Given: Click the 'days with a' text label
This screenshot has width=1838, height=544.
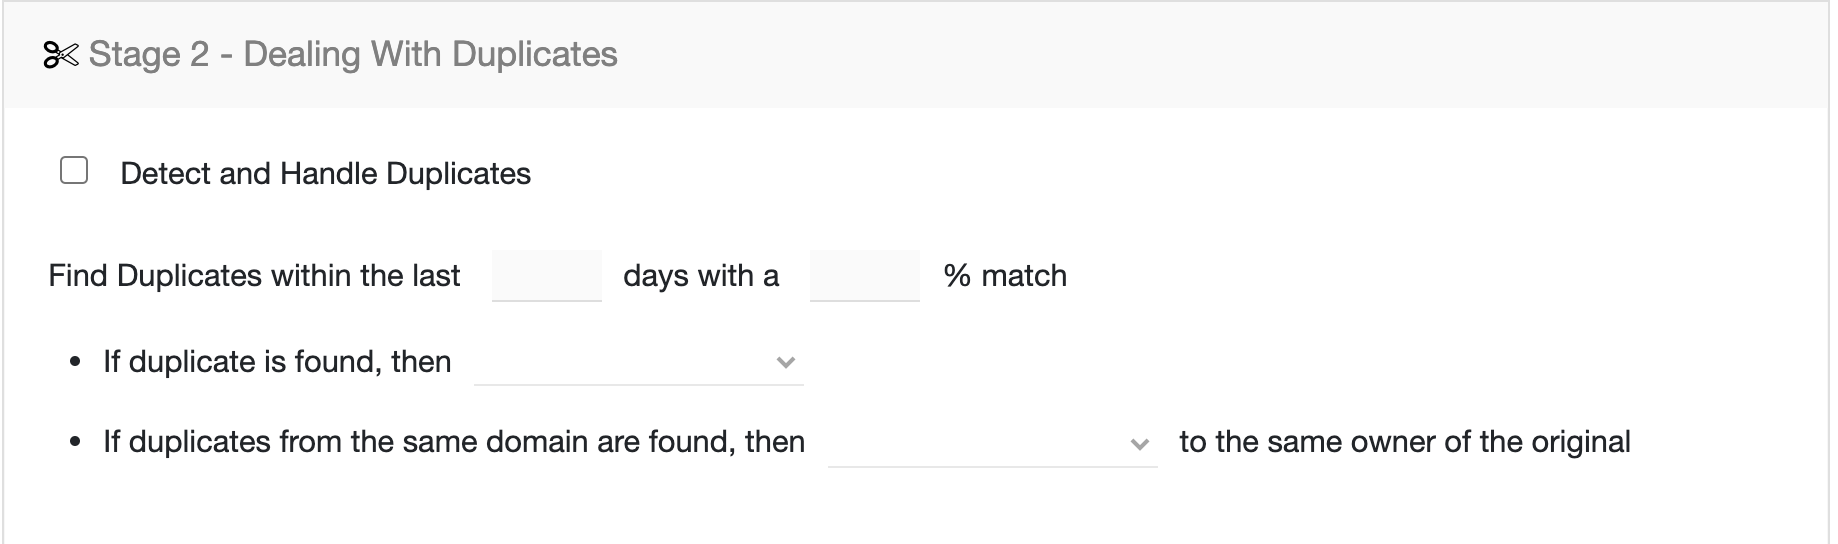Looking at the screenshot, I should (701, 275).
